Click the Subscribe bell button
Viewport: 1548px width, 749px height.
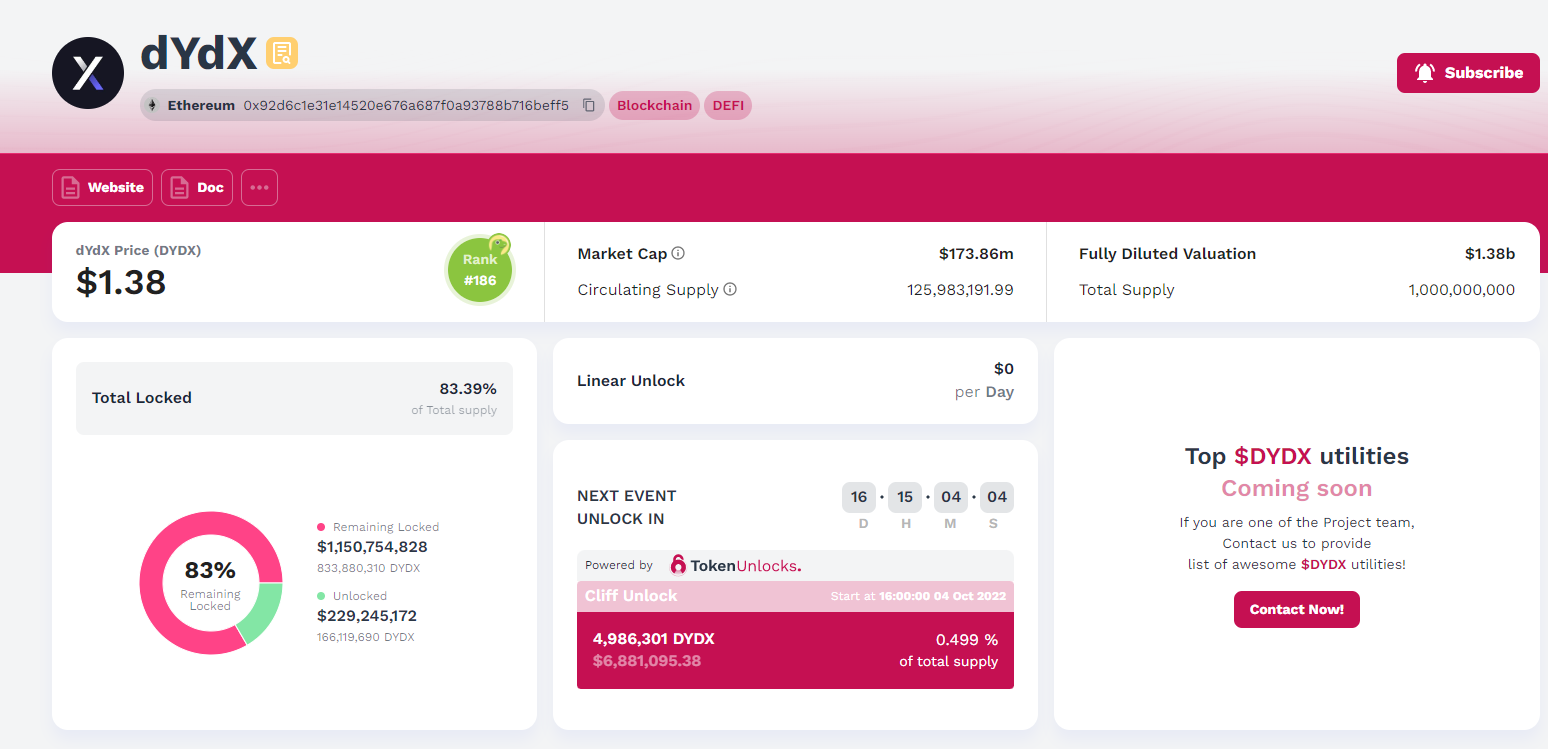1468,73
